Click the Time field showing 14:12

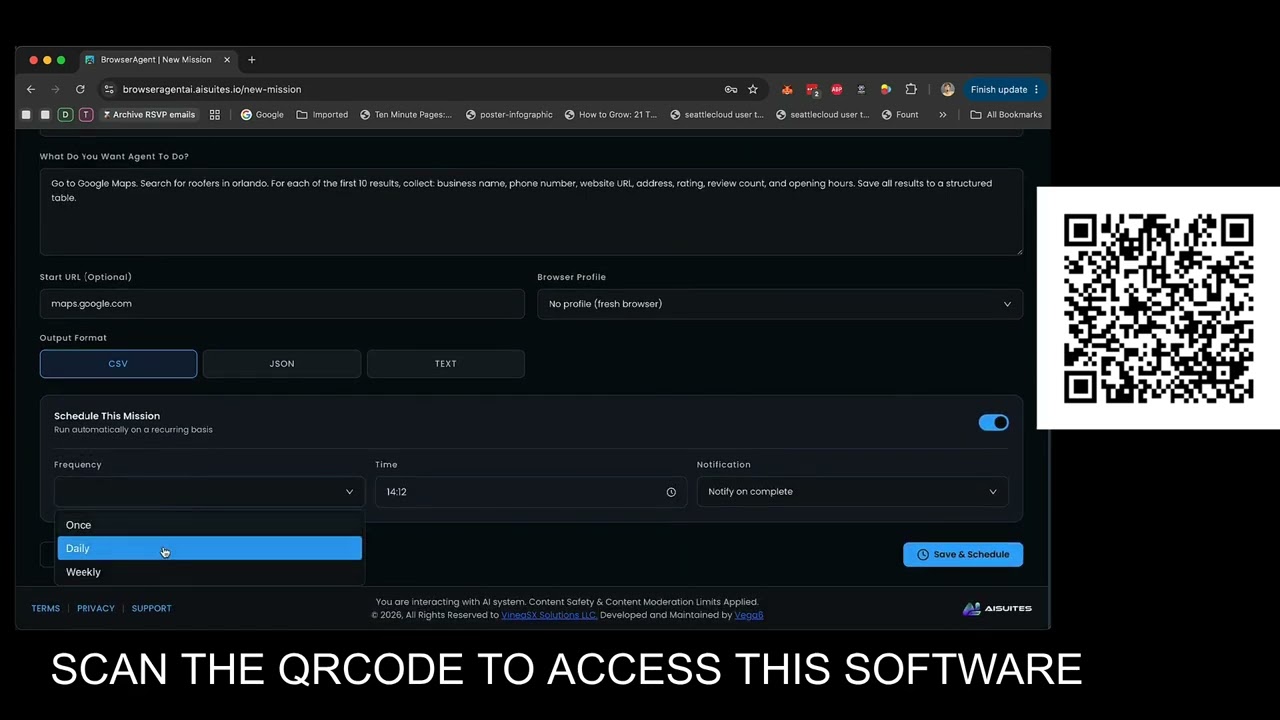click(531, 492)
